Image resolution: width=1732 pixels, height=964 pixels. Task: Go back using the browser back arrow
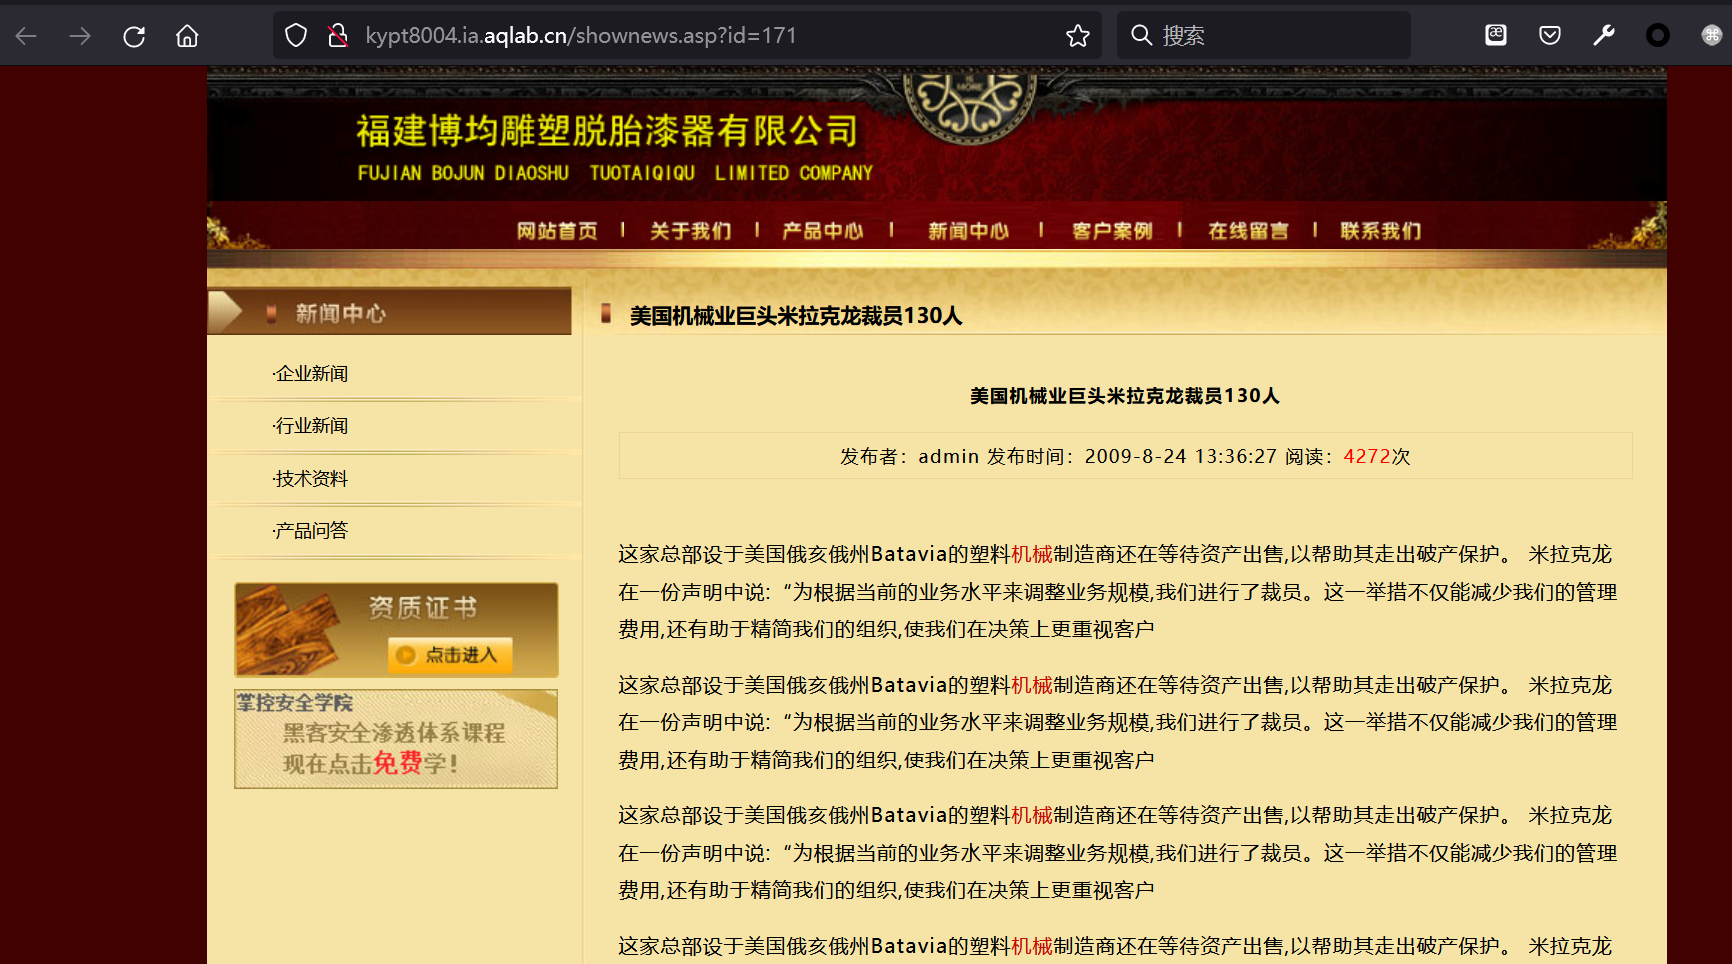(26, 36)
